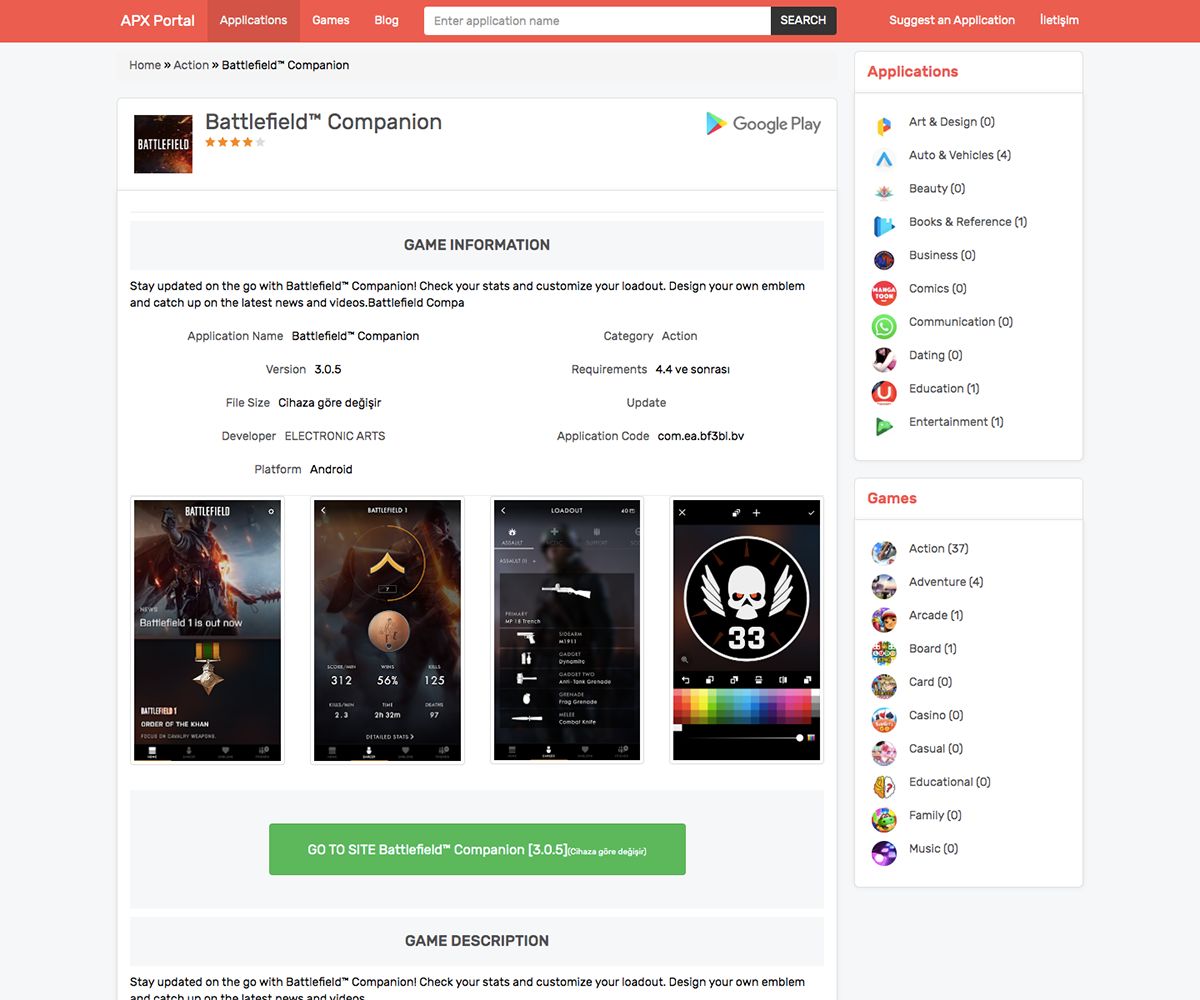This screenshot has width=1200, height=1000.
Task: Open the Blog nav tab
Action: point(386,20)
